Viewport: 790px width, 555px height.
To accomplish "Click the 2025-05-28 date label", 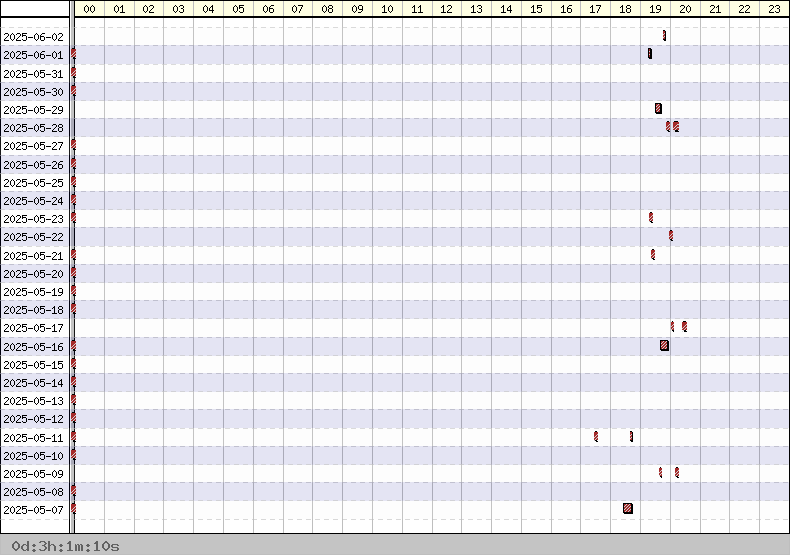I will [x=34, y=128].
